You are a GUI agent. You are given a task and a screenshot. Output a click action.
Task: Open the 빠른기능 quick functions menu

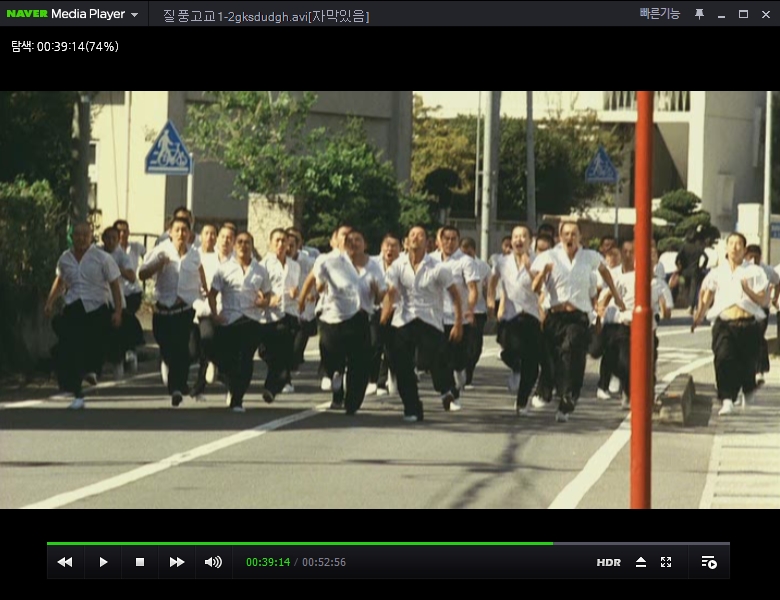click(659, 14)
